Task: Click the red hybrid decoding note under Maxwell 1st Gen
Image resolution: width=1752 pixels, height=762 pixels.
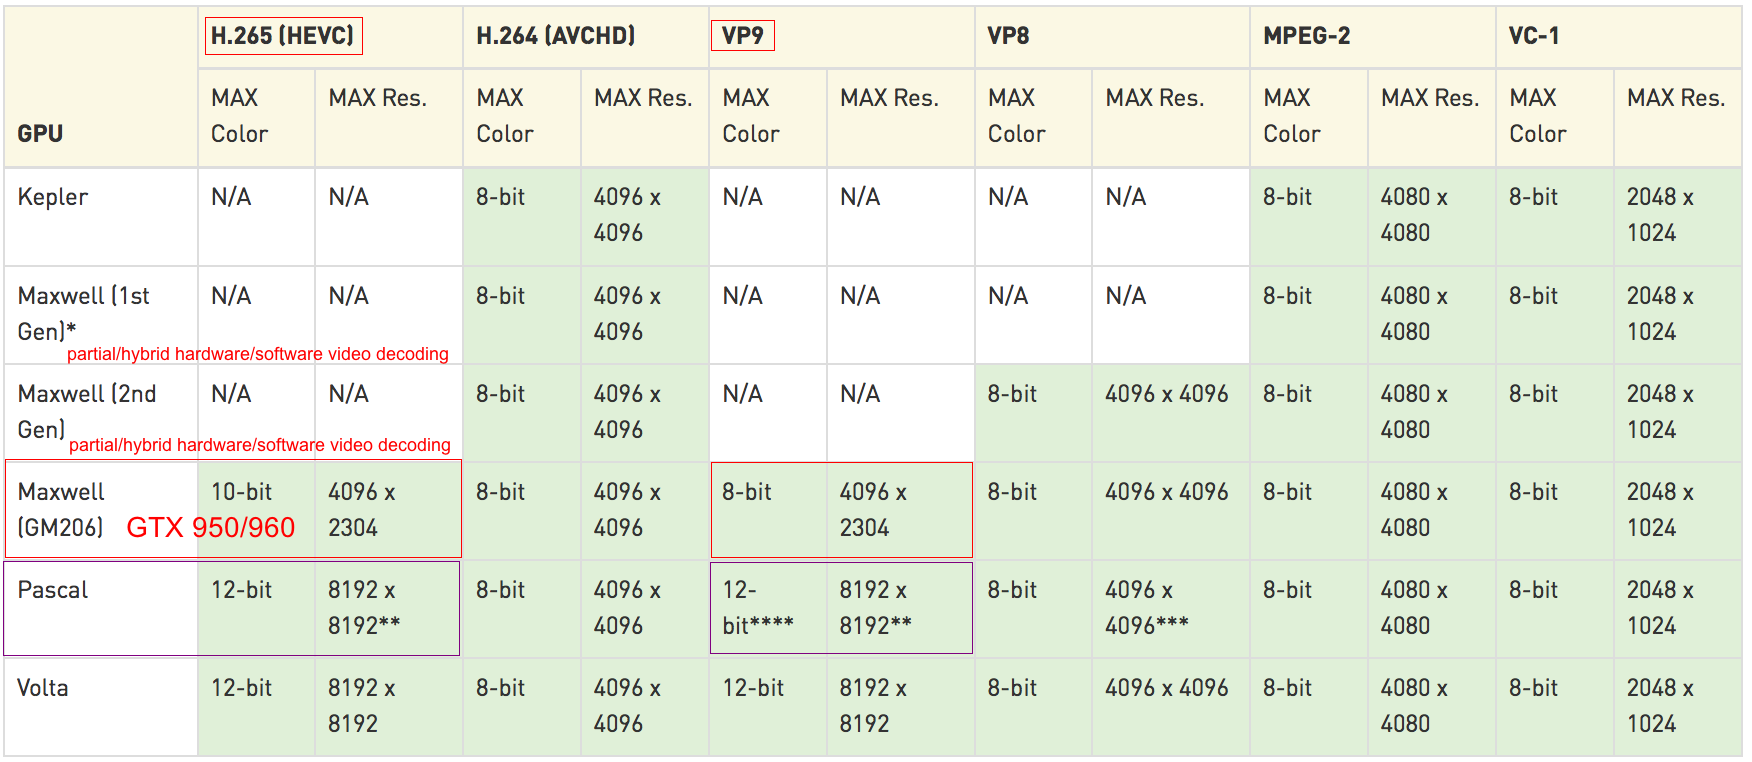Action: click(257, 354)
